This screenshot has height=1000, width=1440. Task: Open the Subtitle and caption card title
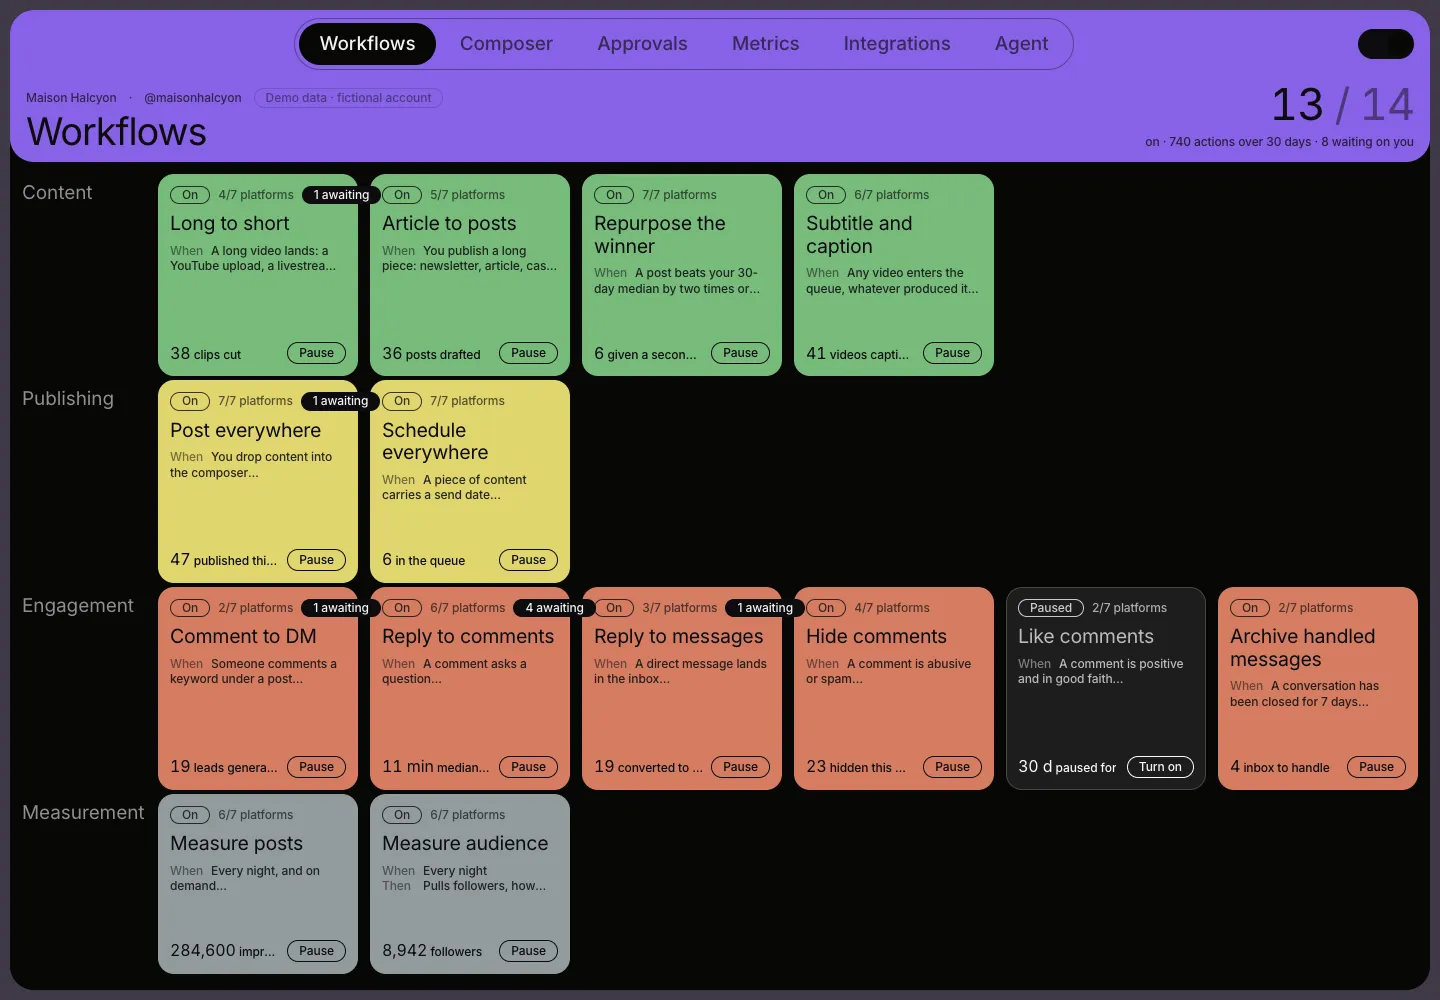[859, 235]
